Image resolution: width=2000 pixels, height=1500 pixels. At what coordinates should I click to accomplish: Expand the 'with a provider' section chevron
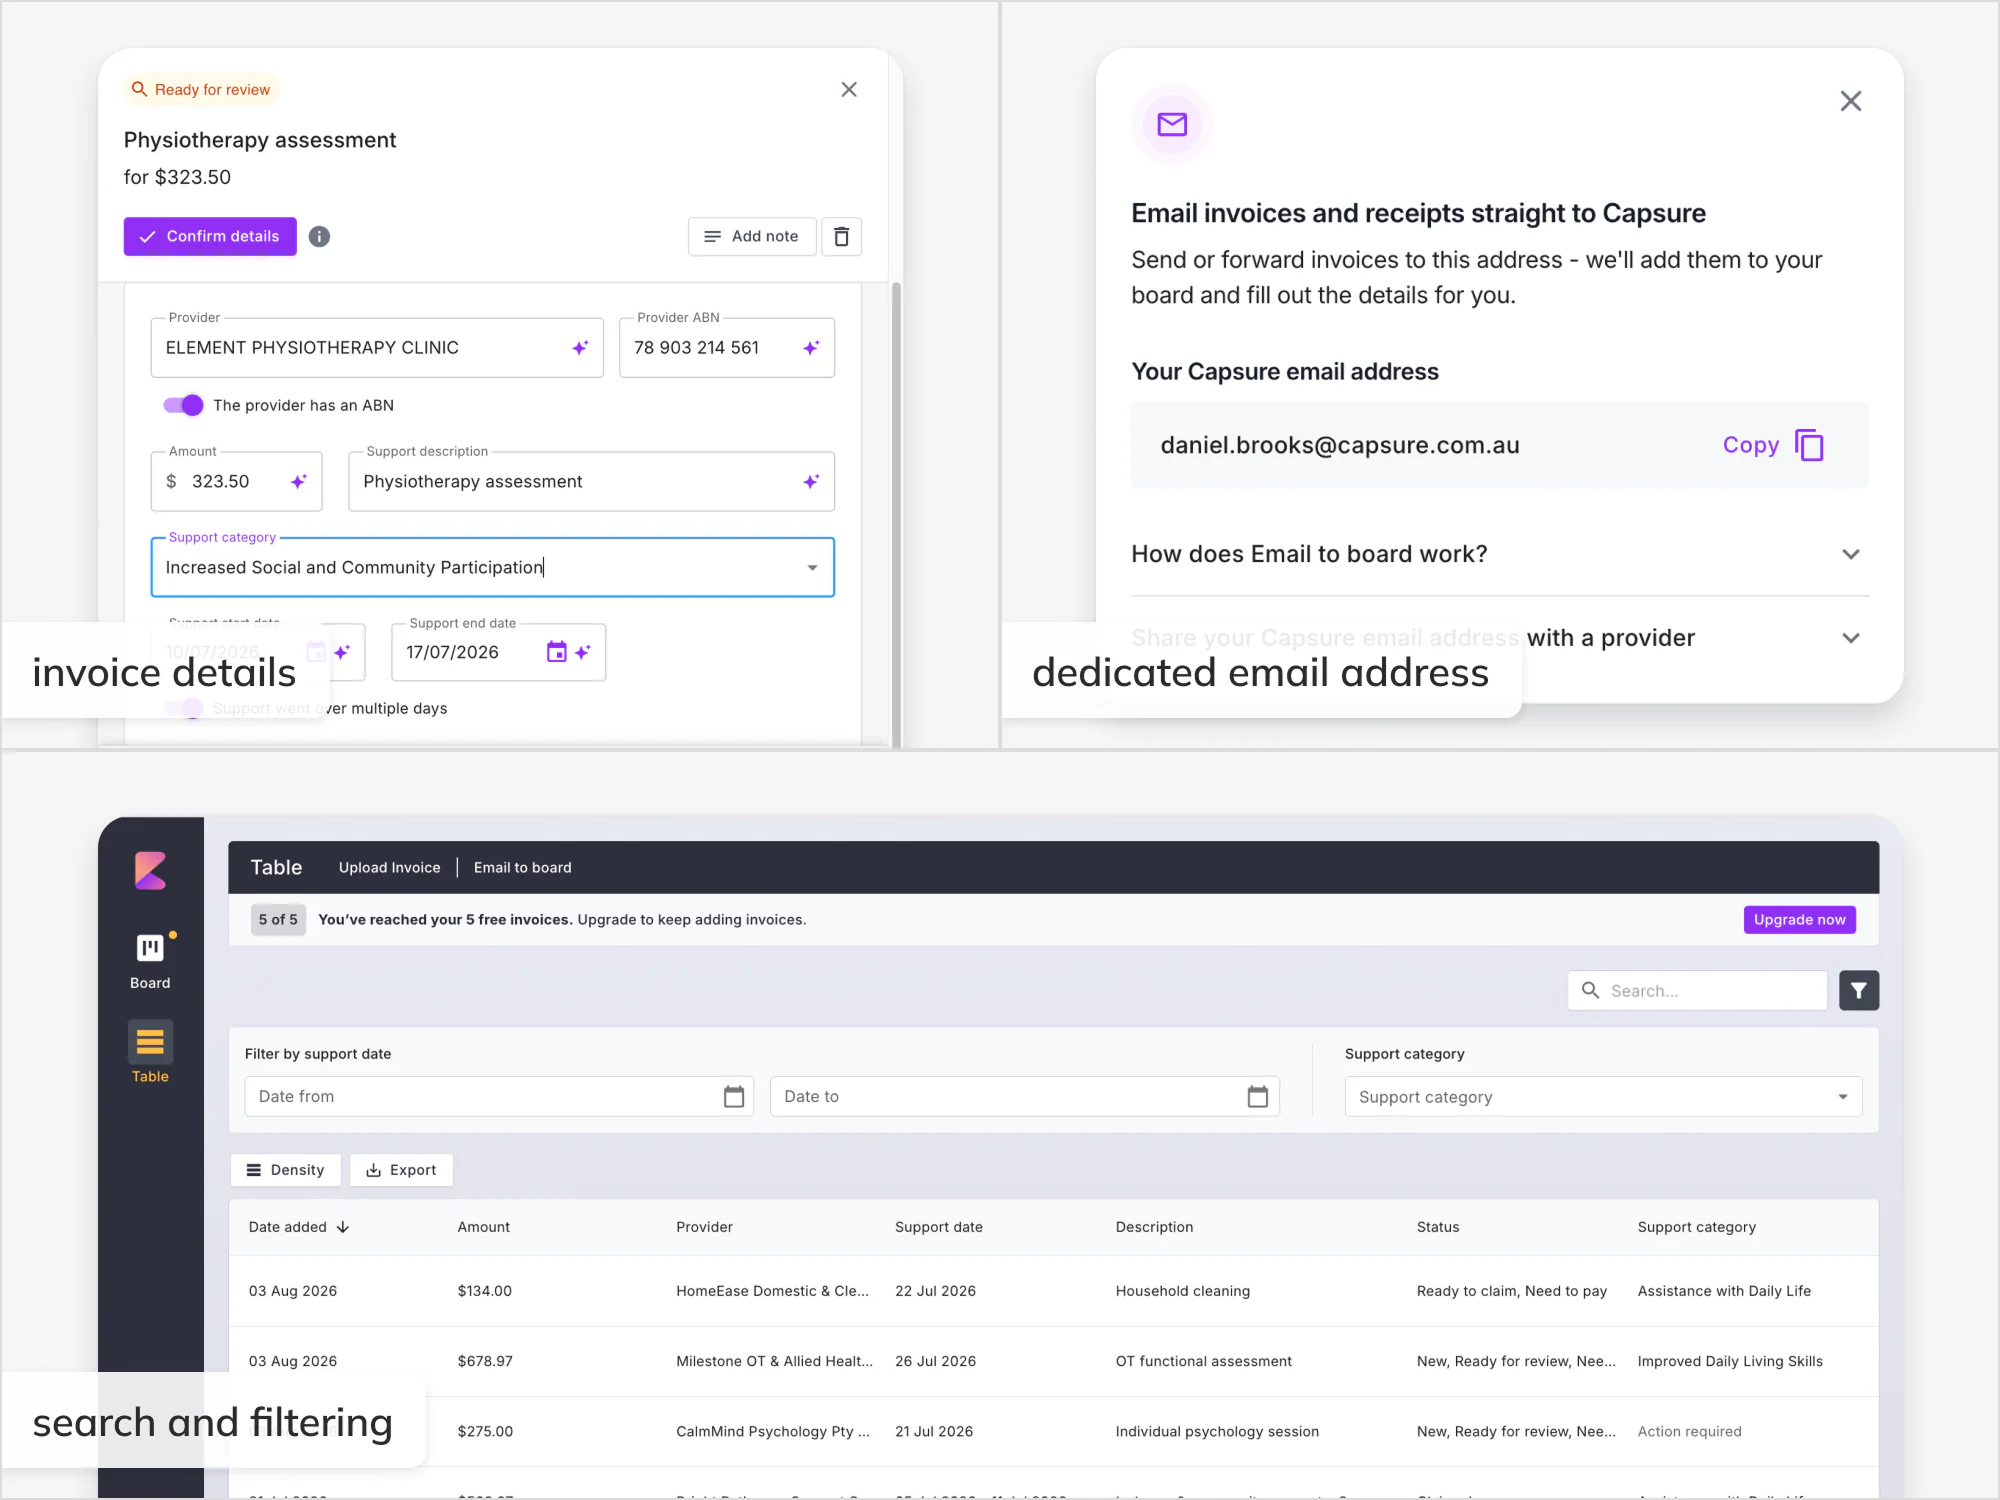[x=1851, y=638]
